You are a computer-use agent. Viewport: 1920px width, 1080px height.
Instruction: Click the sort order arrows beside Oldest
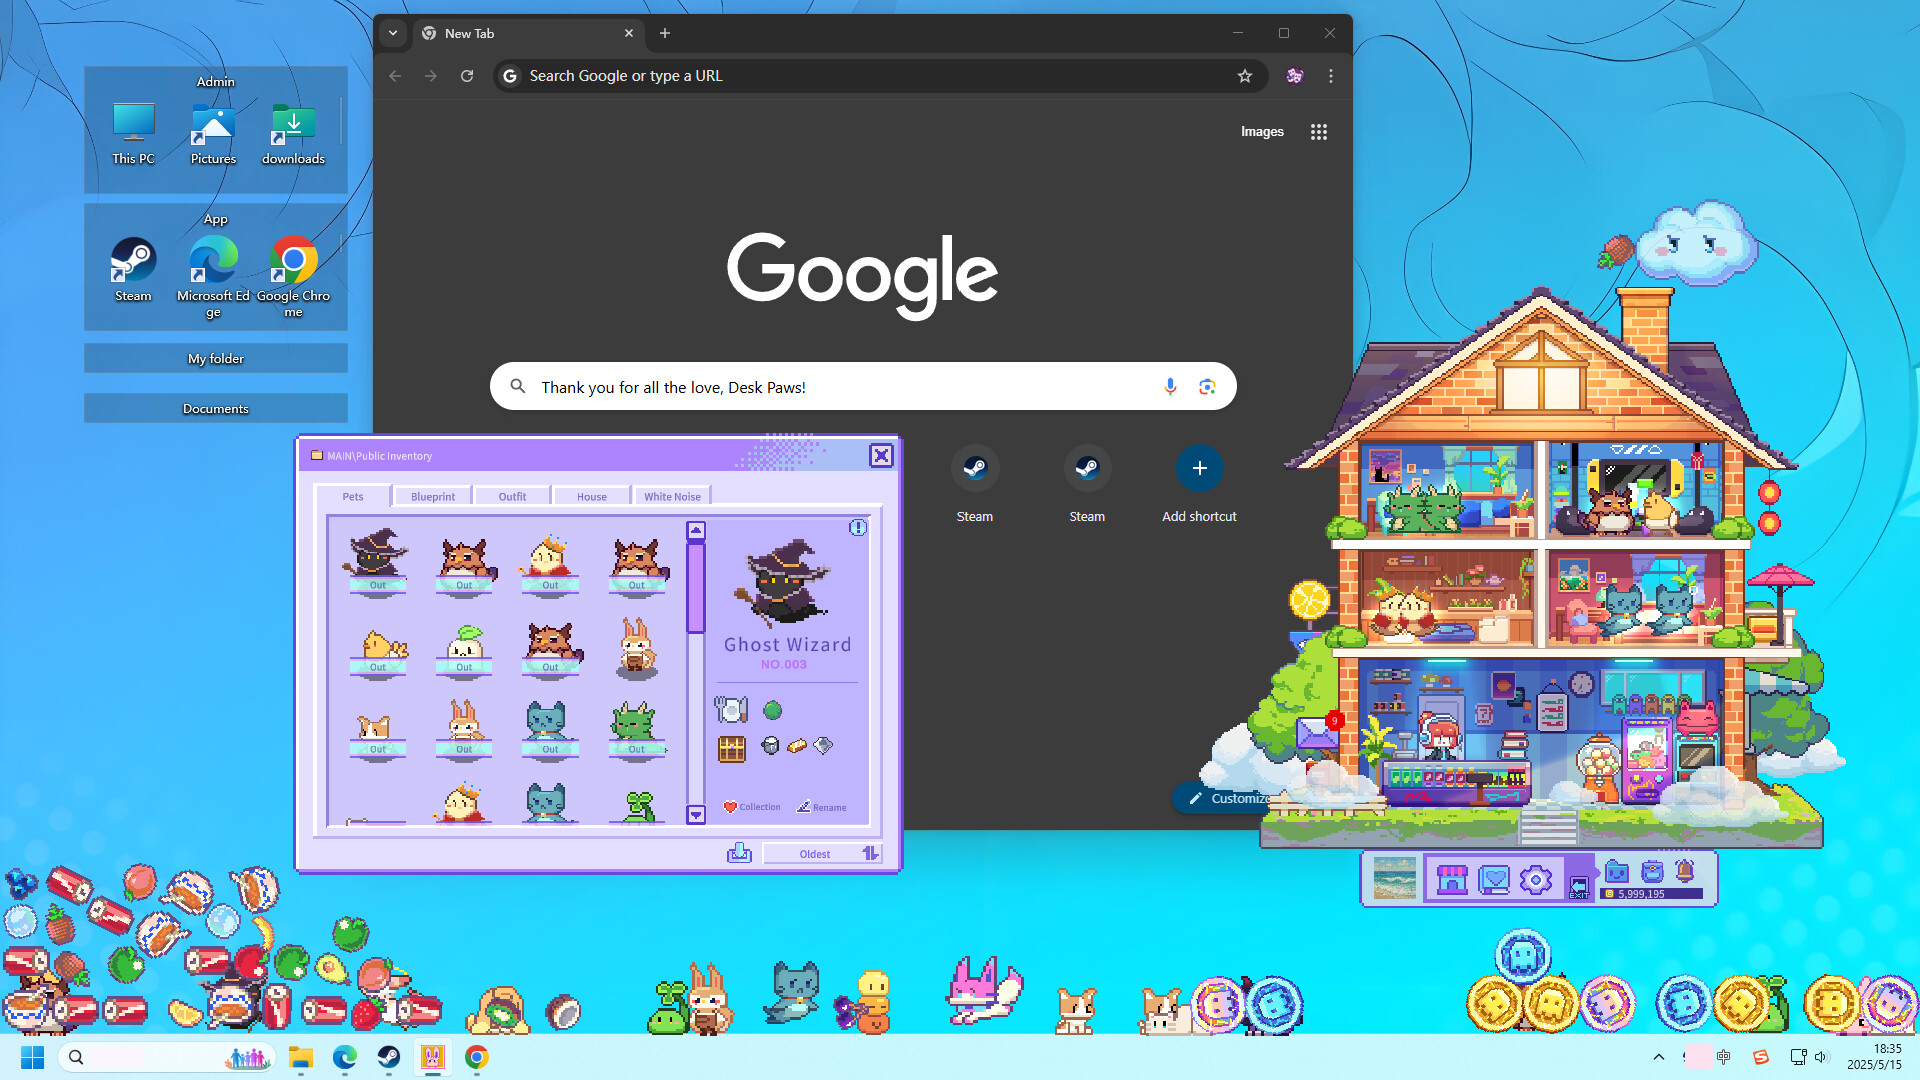coord(869,853)
